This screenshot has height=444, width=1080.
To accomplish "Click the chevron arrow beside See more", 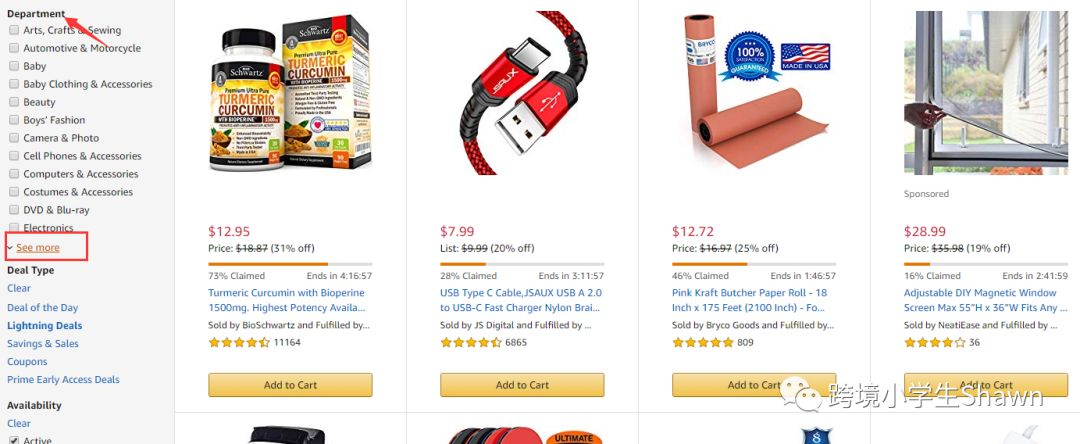I will coord(10,247).
